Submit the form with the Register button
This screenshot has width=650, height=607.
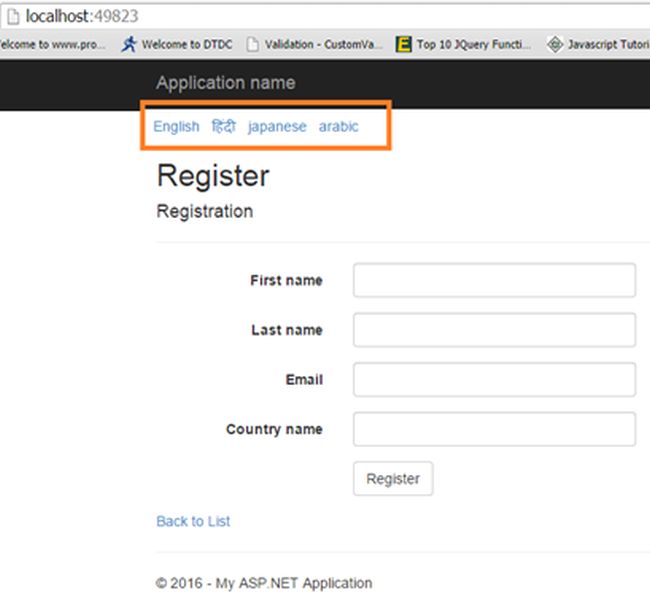393,478
